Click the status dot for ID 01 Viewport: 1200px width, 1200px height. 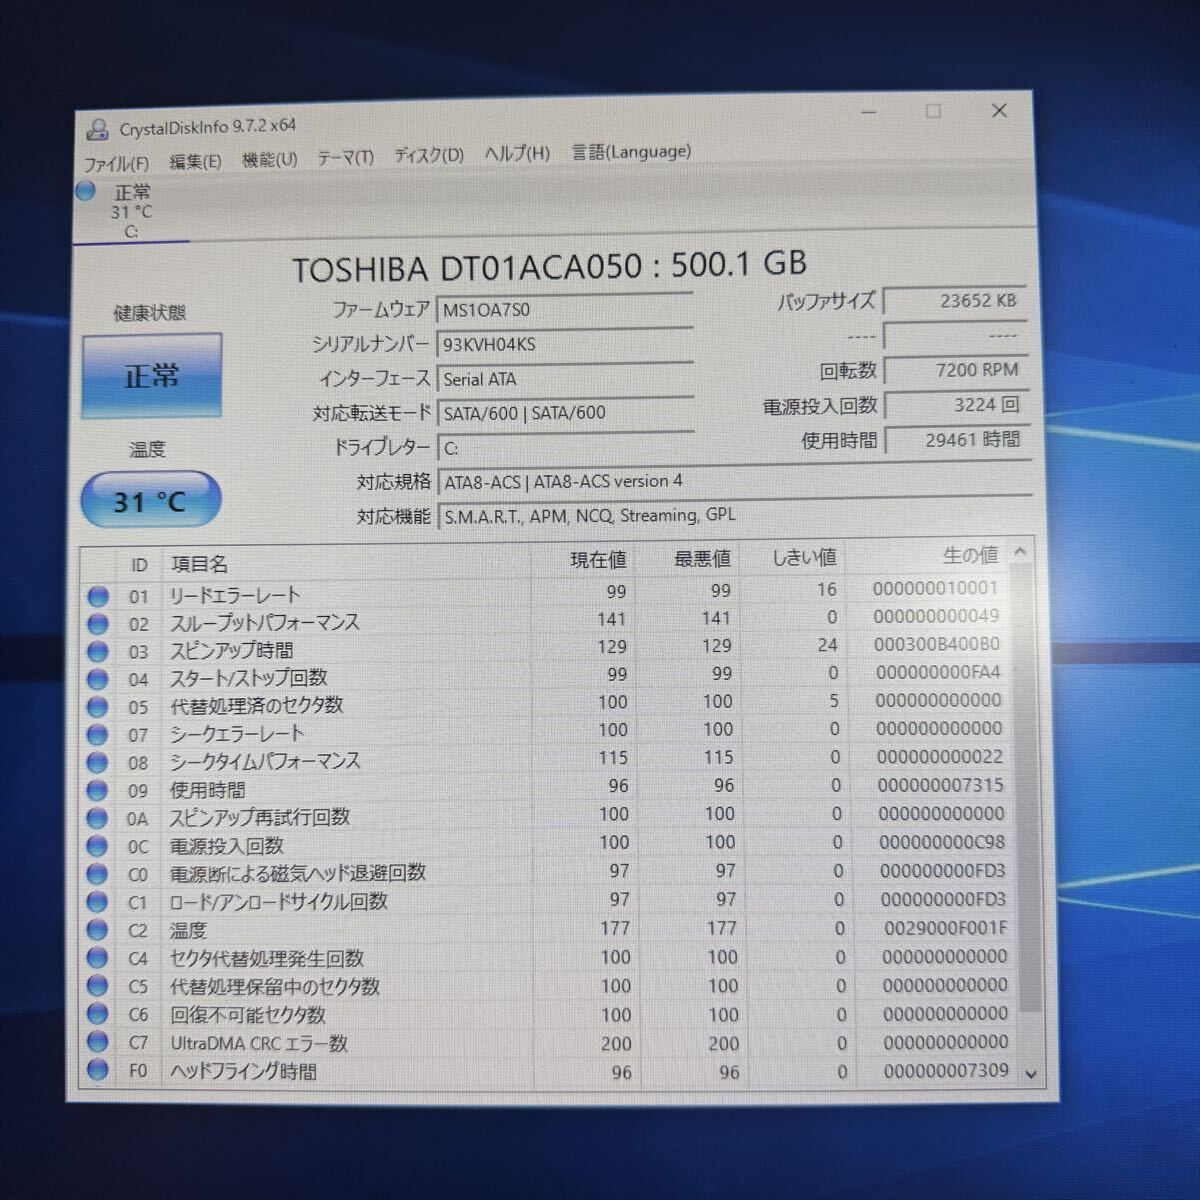[98, 597]
